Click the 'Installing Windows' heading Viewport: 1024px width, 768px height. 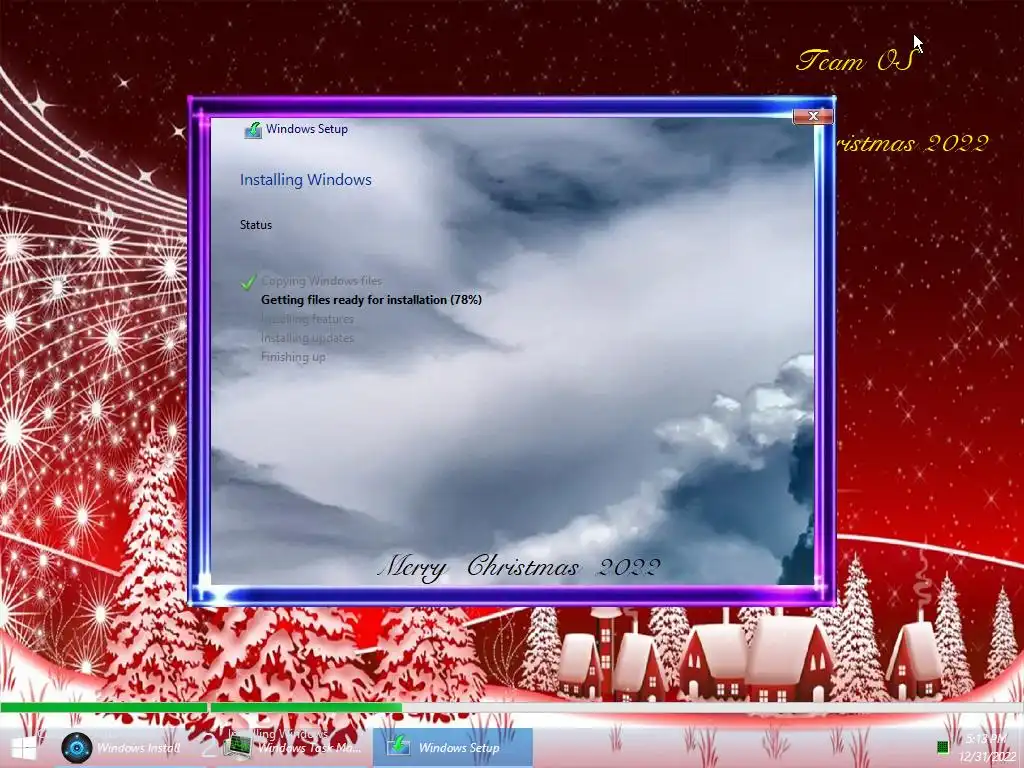[306, 180]
